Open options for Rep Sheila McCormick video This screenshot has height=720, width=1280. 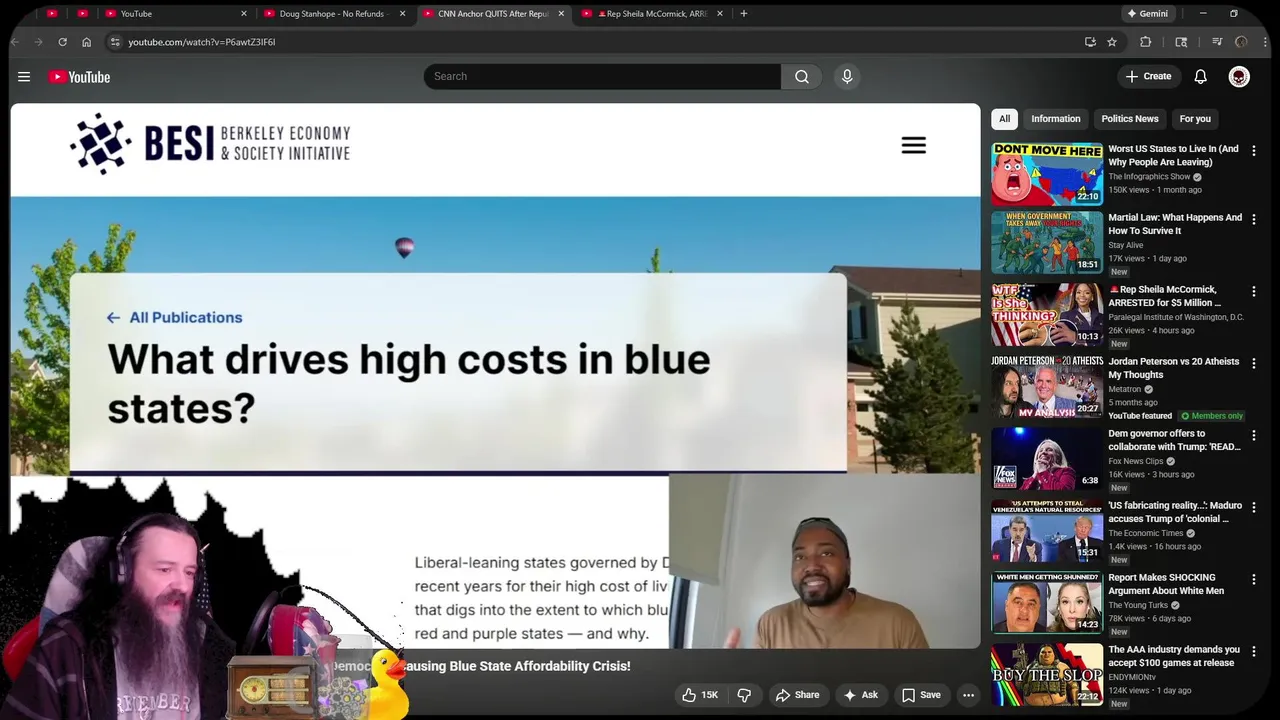pos(1254,291)
